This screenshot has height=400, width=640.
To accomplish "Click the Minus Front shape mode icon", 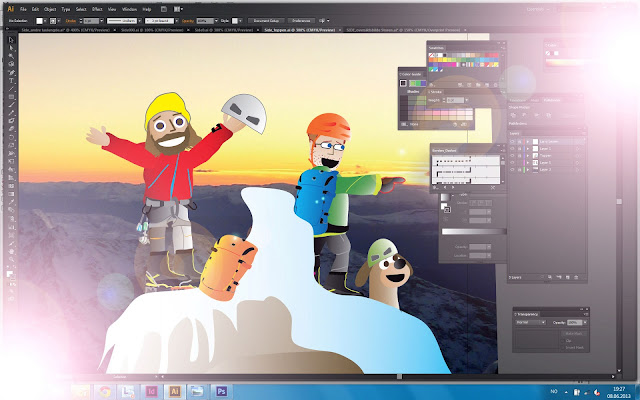I will coord(525,116).
